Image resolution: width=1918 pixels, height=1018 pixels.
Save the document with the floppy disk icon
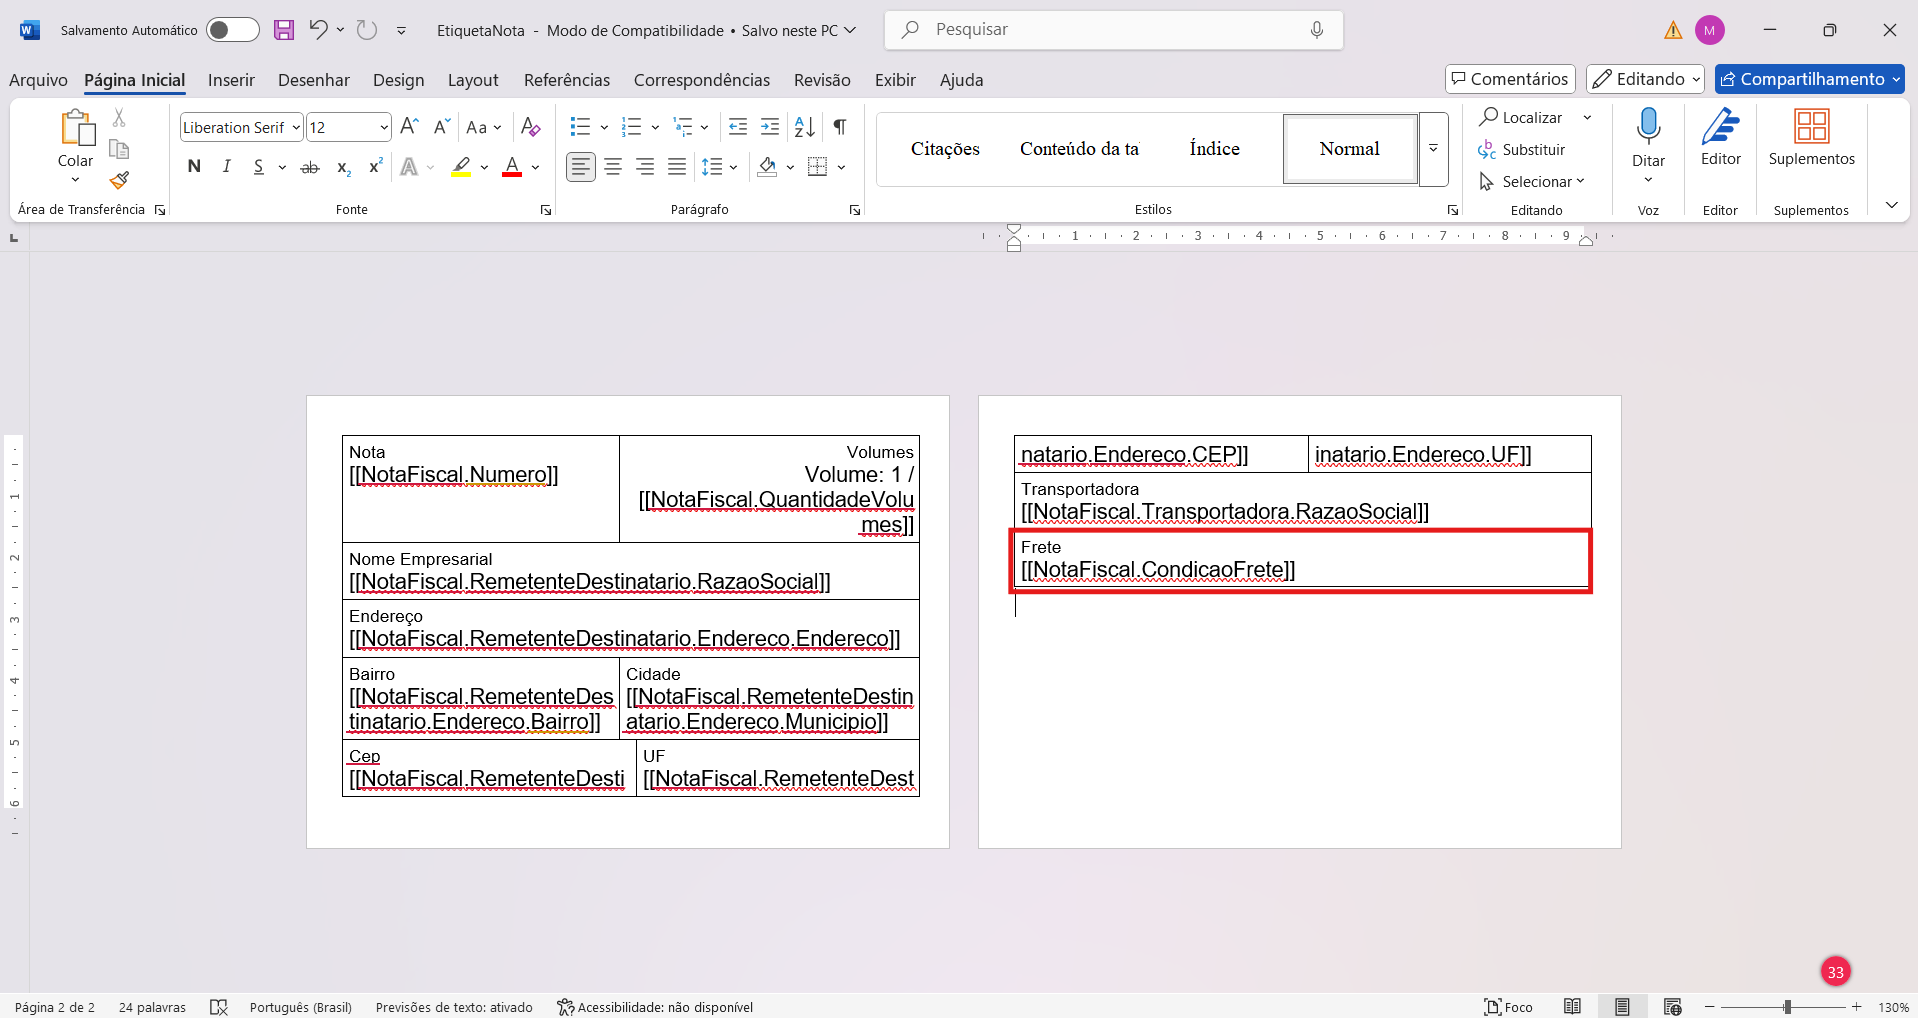[284, 30]
